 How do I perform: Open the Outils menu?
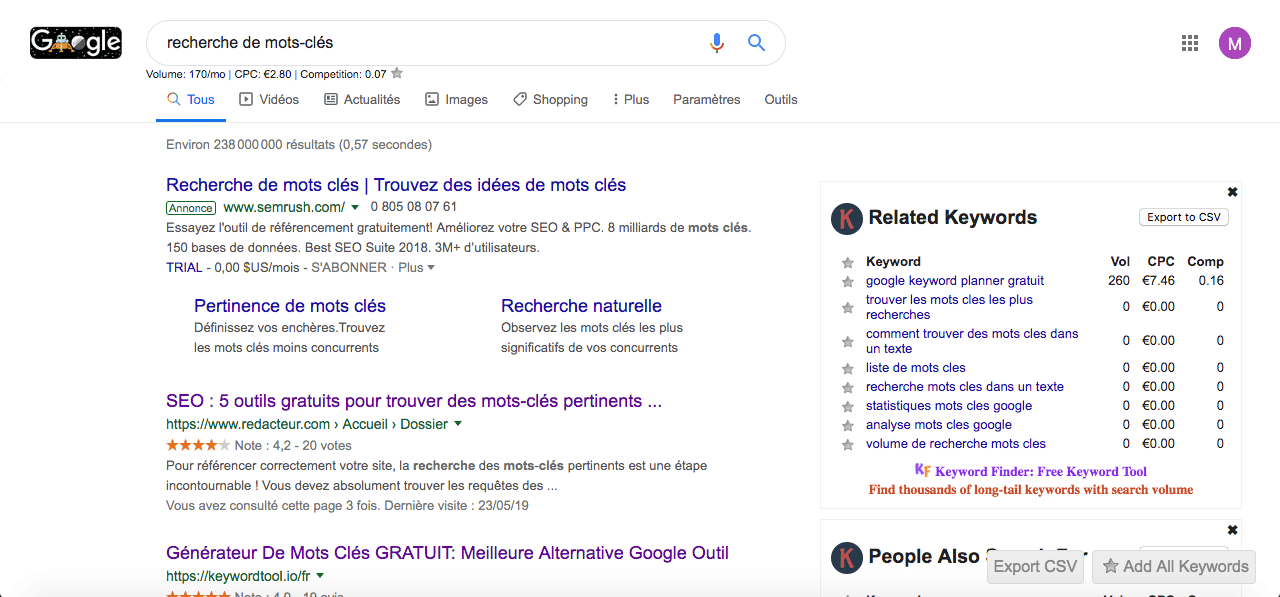tap(781, 100)
